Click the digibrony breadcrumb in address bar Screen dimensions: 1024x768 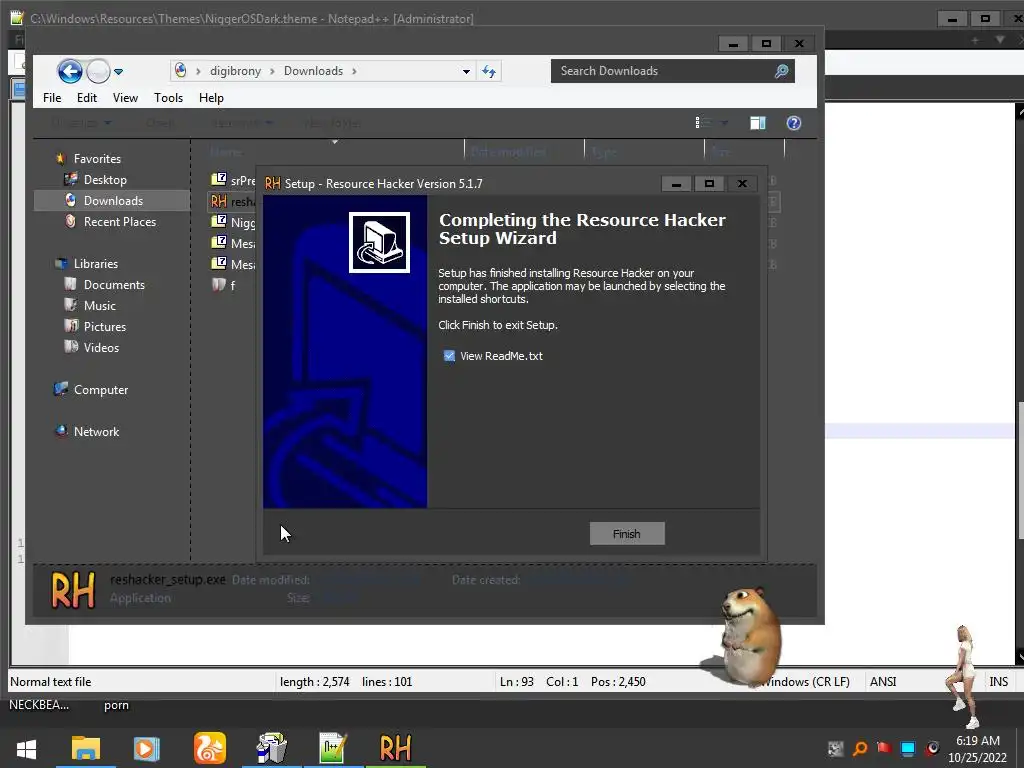point(235,71)
